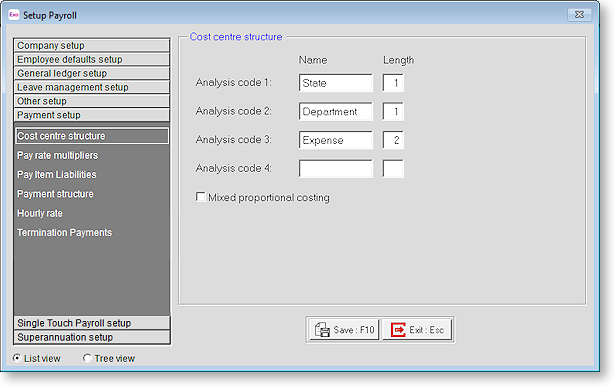Expand the Superannuation setup section
Image resolution: width=615 pixels, height=387 pixels.
point(92,337)
